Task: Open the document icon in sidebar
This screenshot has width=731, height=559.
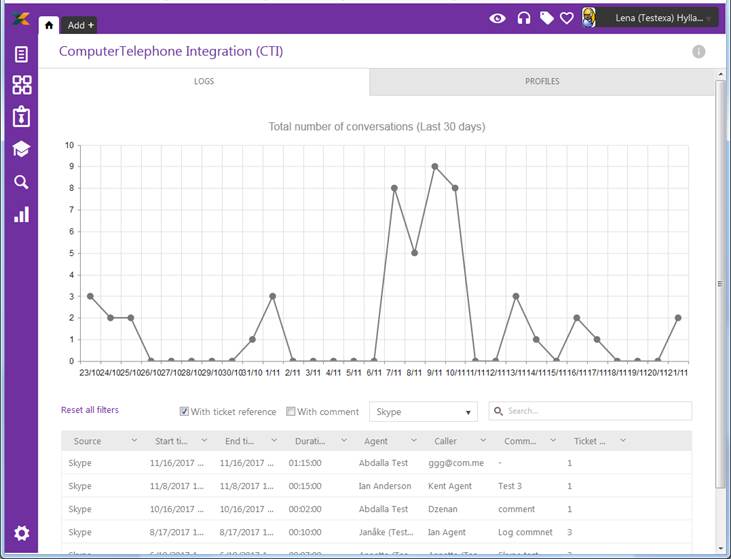Action: pos(21,55)
